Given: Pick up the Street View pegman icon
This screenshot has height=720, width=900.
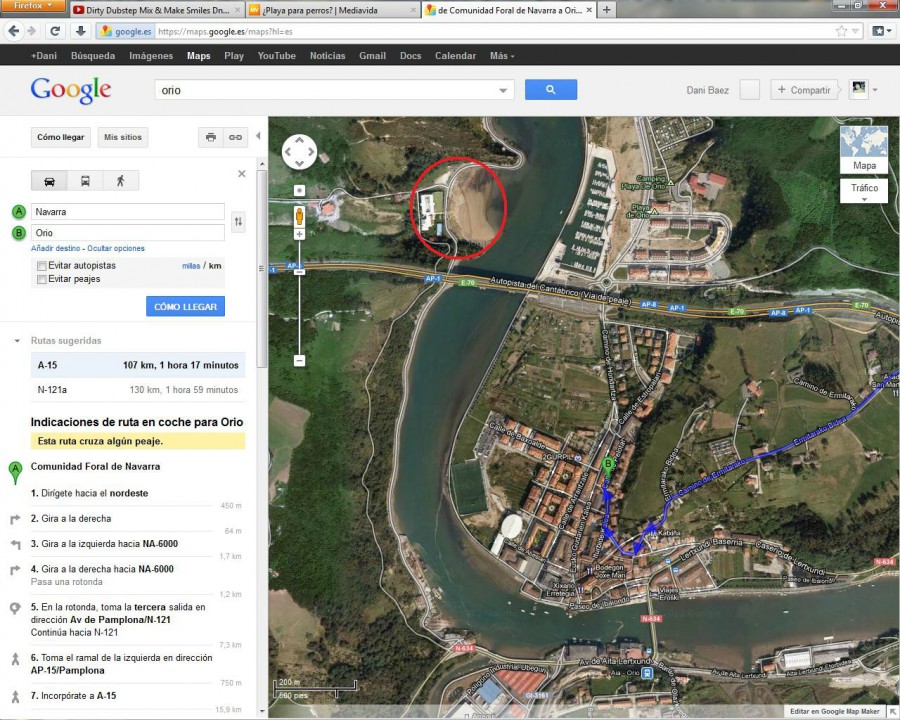Looking at the screenshot, I should pos(299,216).
